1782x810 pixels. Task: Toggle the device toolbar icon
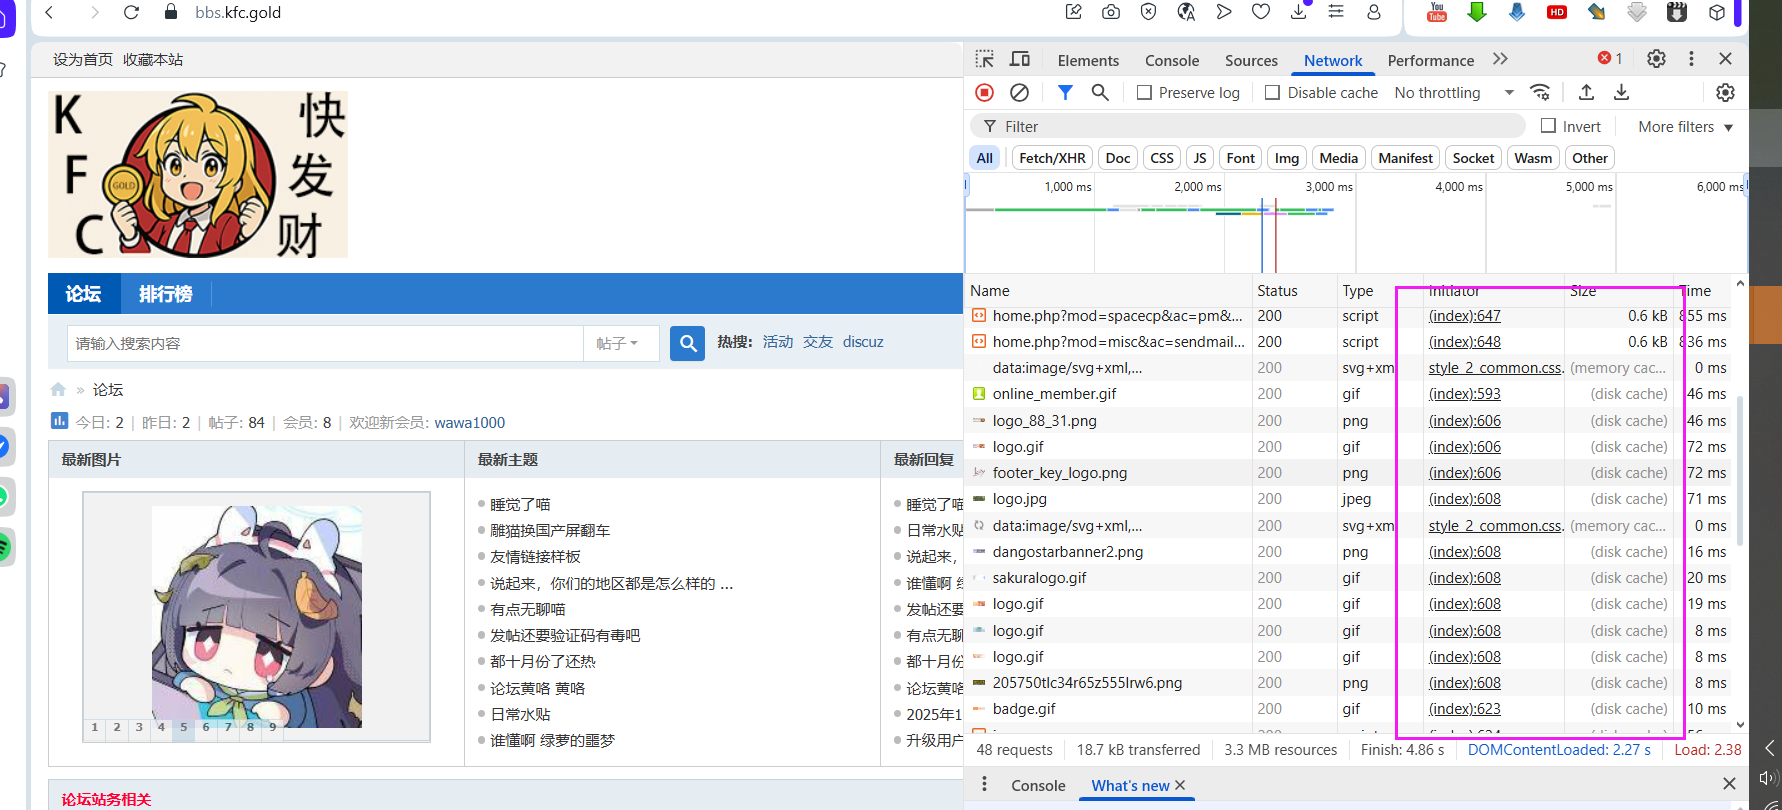(x=1020, y=60)
